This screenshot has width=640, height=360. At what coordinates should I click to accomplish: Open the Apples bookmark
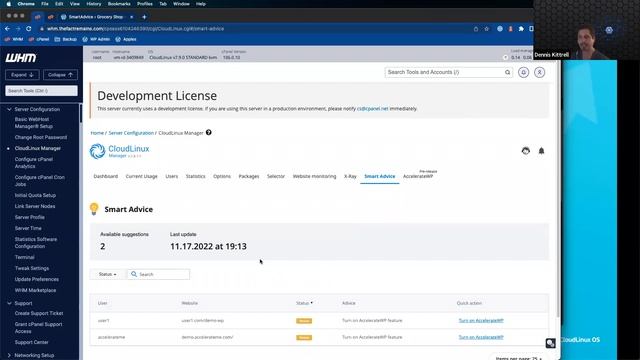(x=126, y=39)
